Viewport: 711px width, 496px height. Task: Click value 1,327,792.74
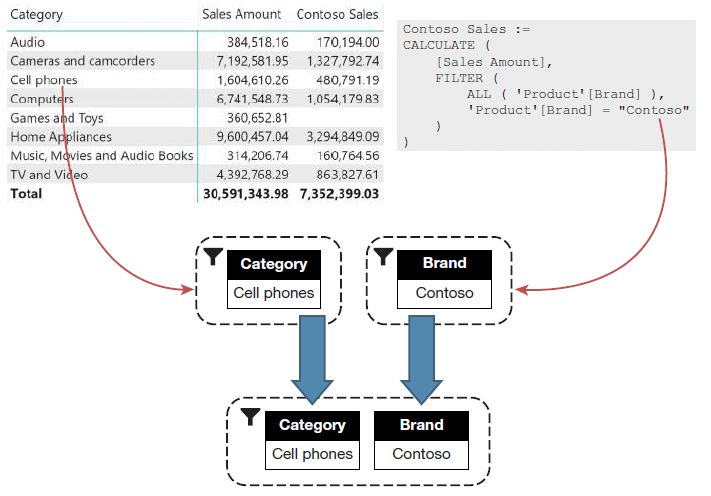click(343, 61)
